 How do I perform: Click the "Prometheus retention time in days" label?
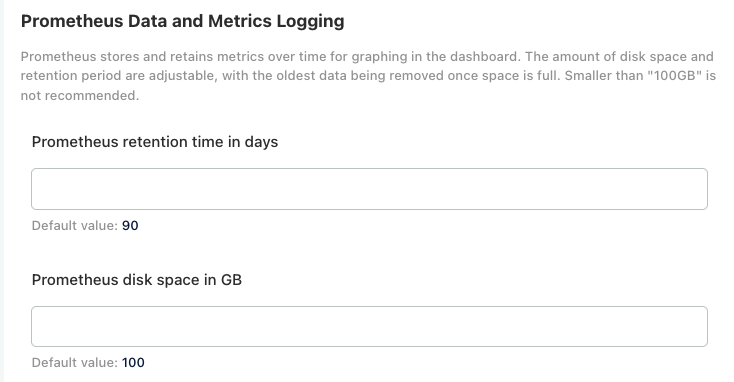(x=155, y=142)
